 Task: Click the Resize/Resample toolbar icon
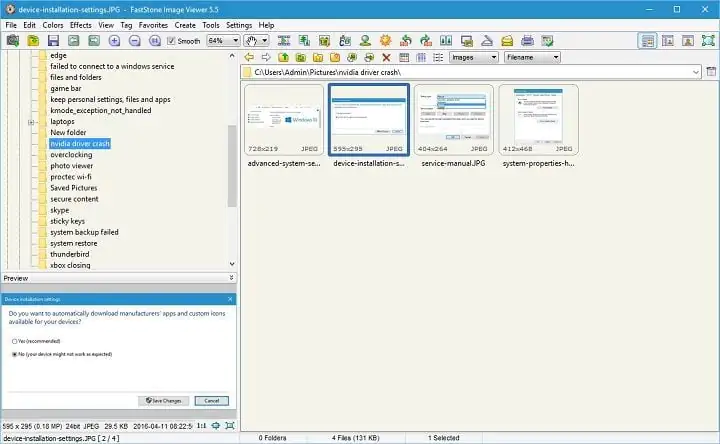coord(304,41)
